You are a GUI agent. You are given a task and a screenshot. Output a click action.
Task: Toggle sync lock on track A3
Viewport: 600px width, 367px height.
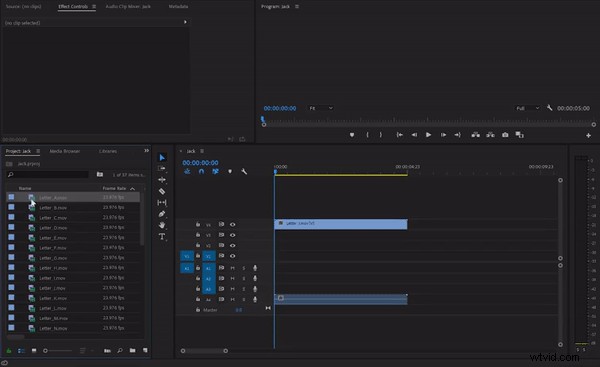[x=221, y=289]
